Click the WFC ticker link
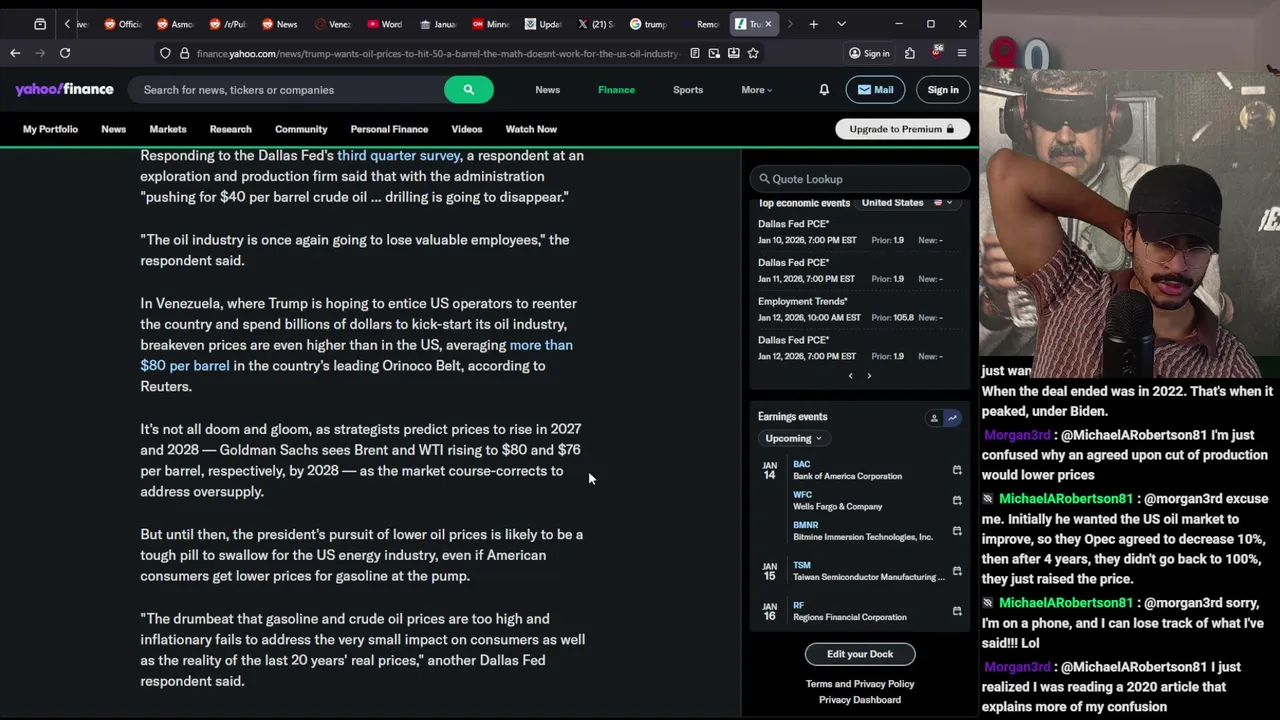1280x720 pixels. coord(802,495)
